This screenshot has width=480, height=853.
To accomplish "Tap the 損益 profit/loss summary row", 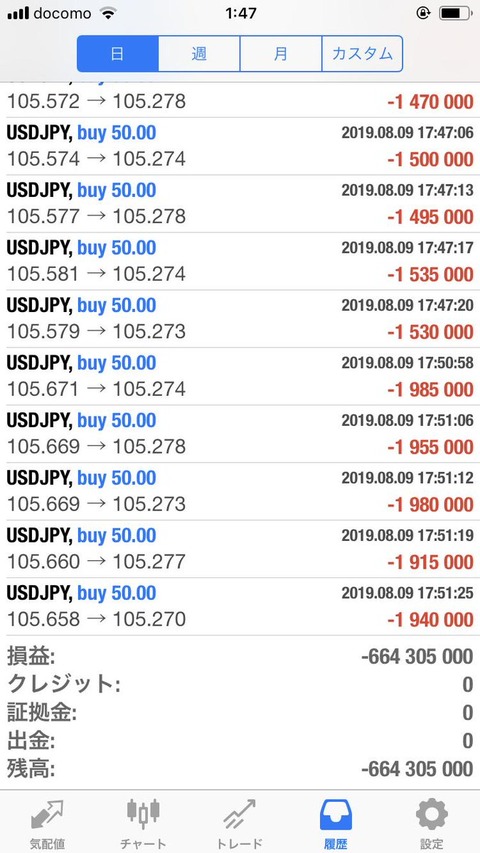I will 240,657.
